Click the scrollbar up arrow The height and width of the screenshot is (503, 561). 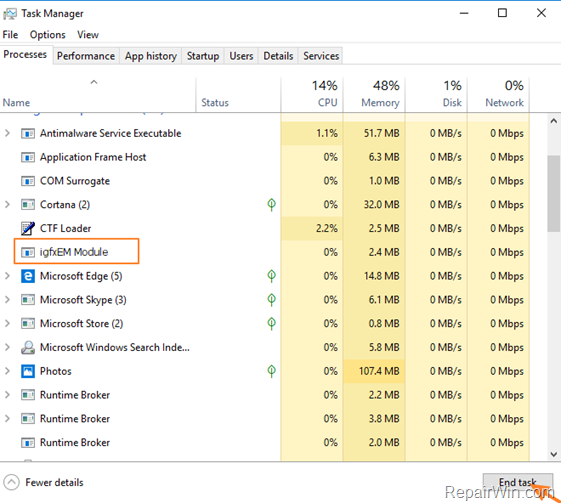554,121
